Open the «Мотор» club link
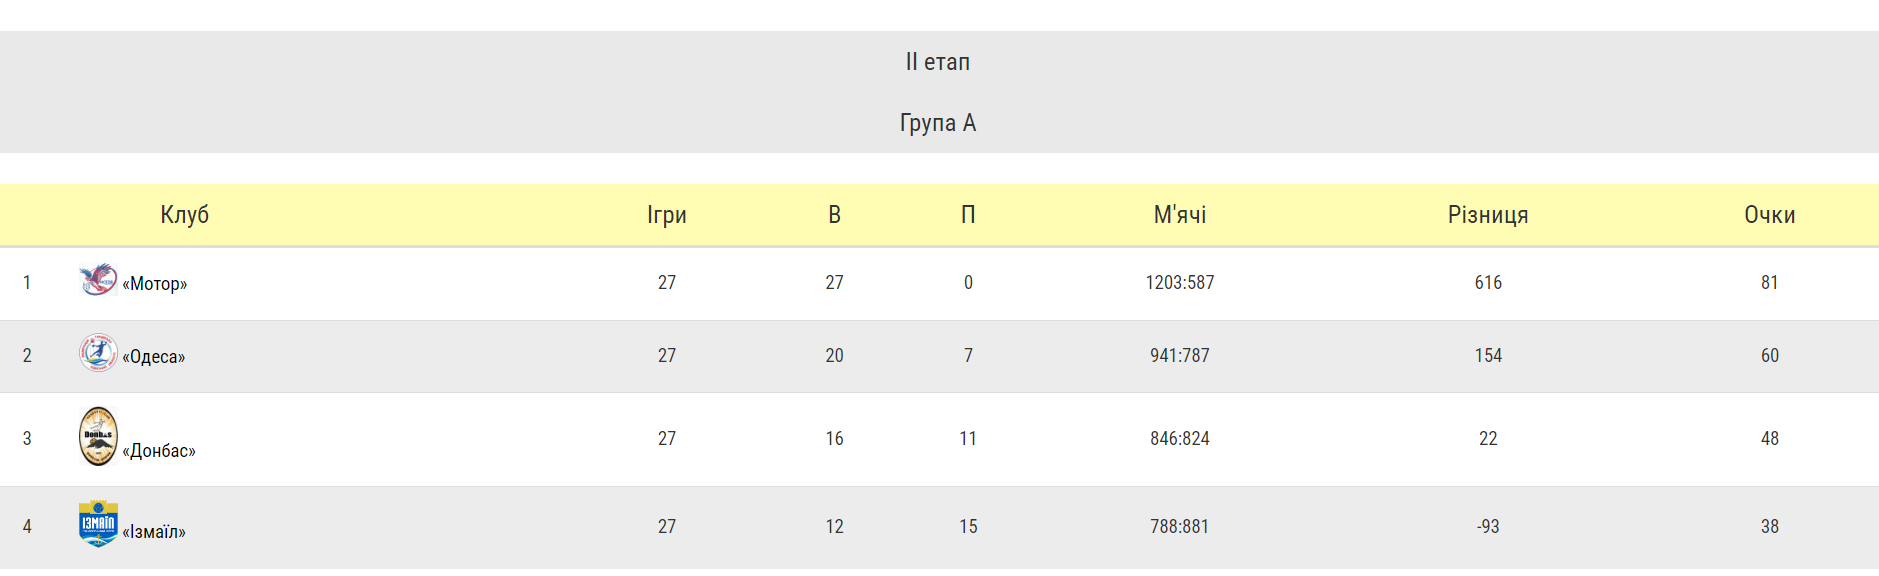1879x576 pixels. click(155, 284)
